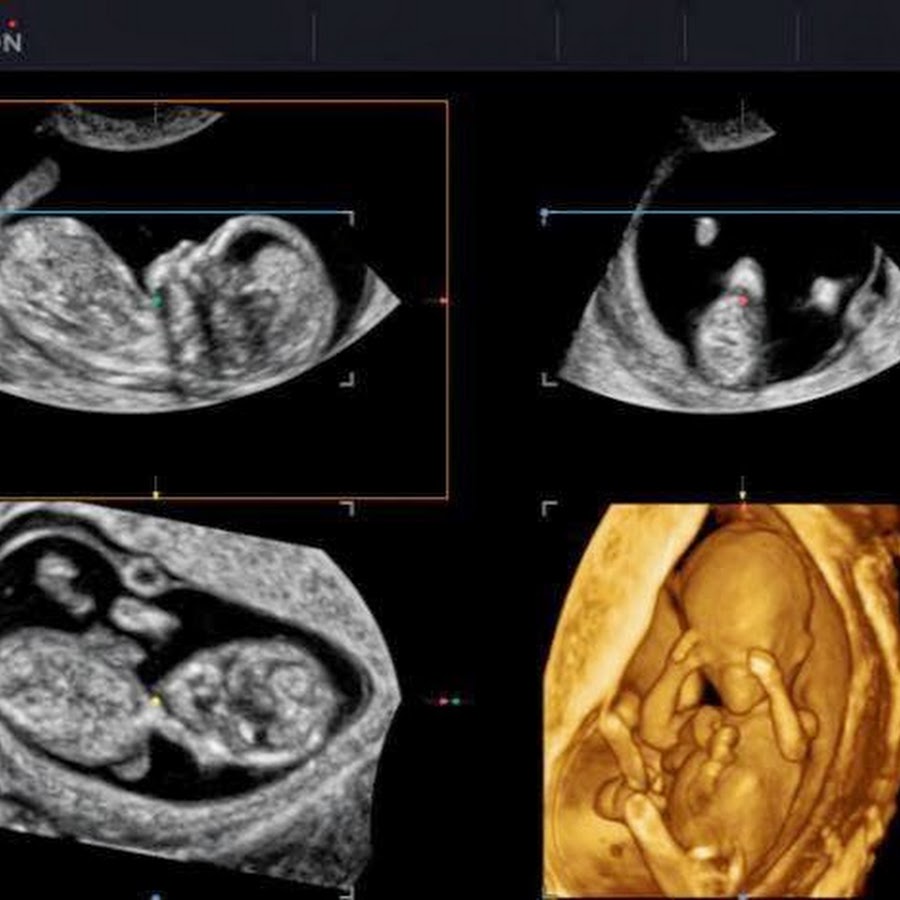Click bottom-right corner bracket of sagittal view
The width and height of the screenshot is (900, 900).
pyautogui.click(x=348, y=380)
